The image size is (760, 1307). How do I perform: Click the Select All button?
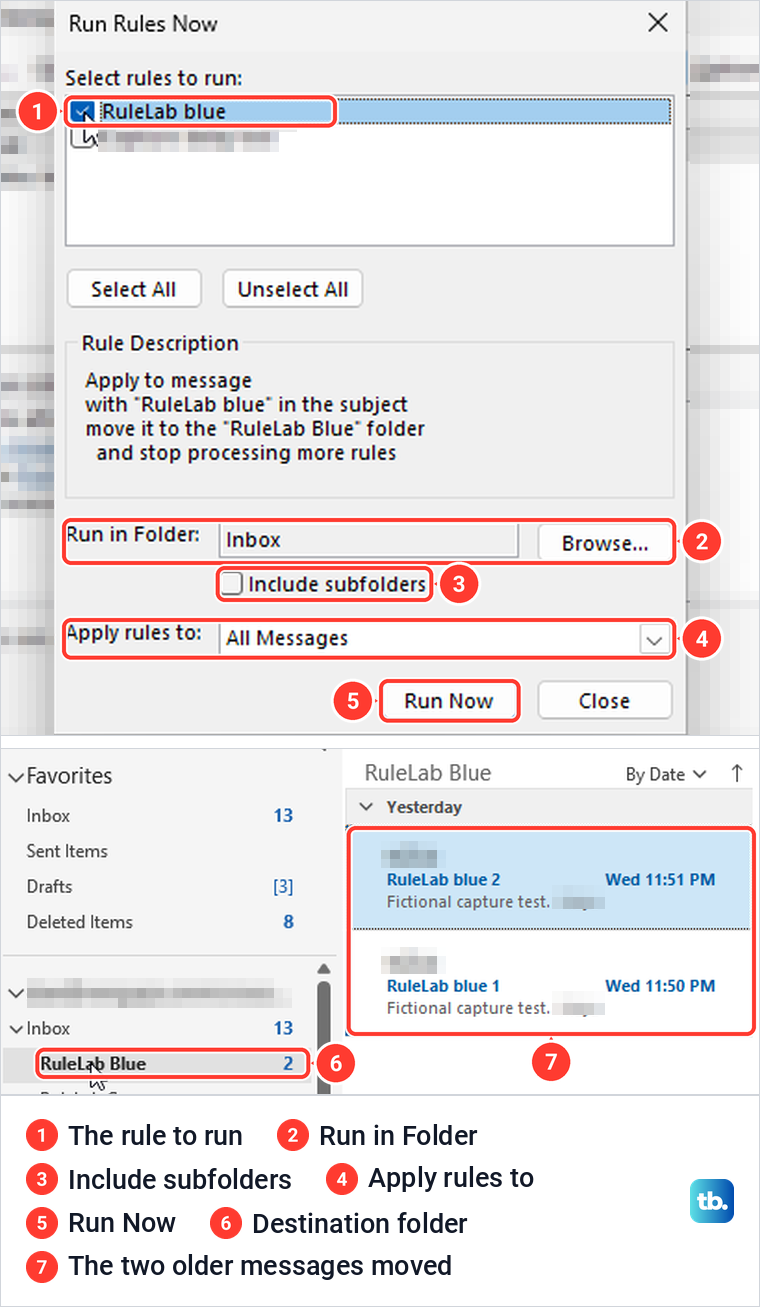click(134, 289)
